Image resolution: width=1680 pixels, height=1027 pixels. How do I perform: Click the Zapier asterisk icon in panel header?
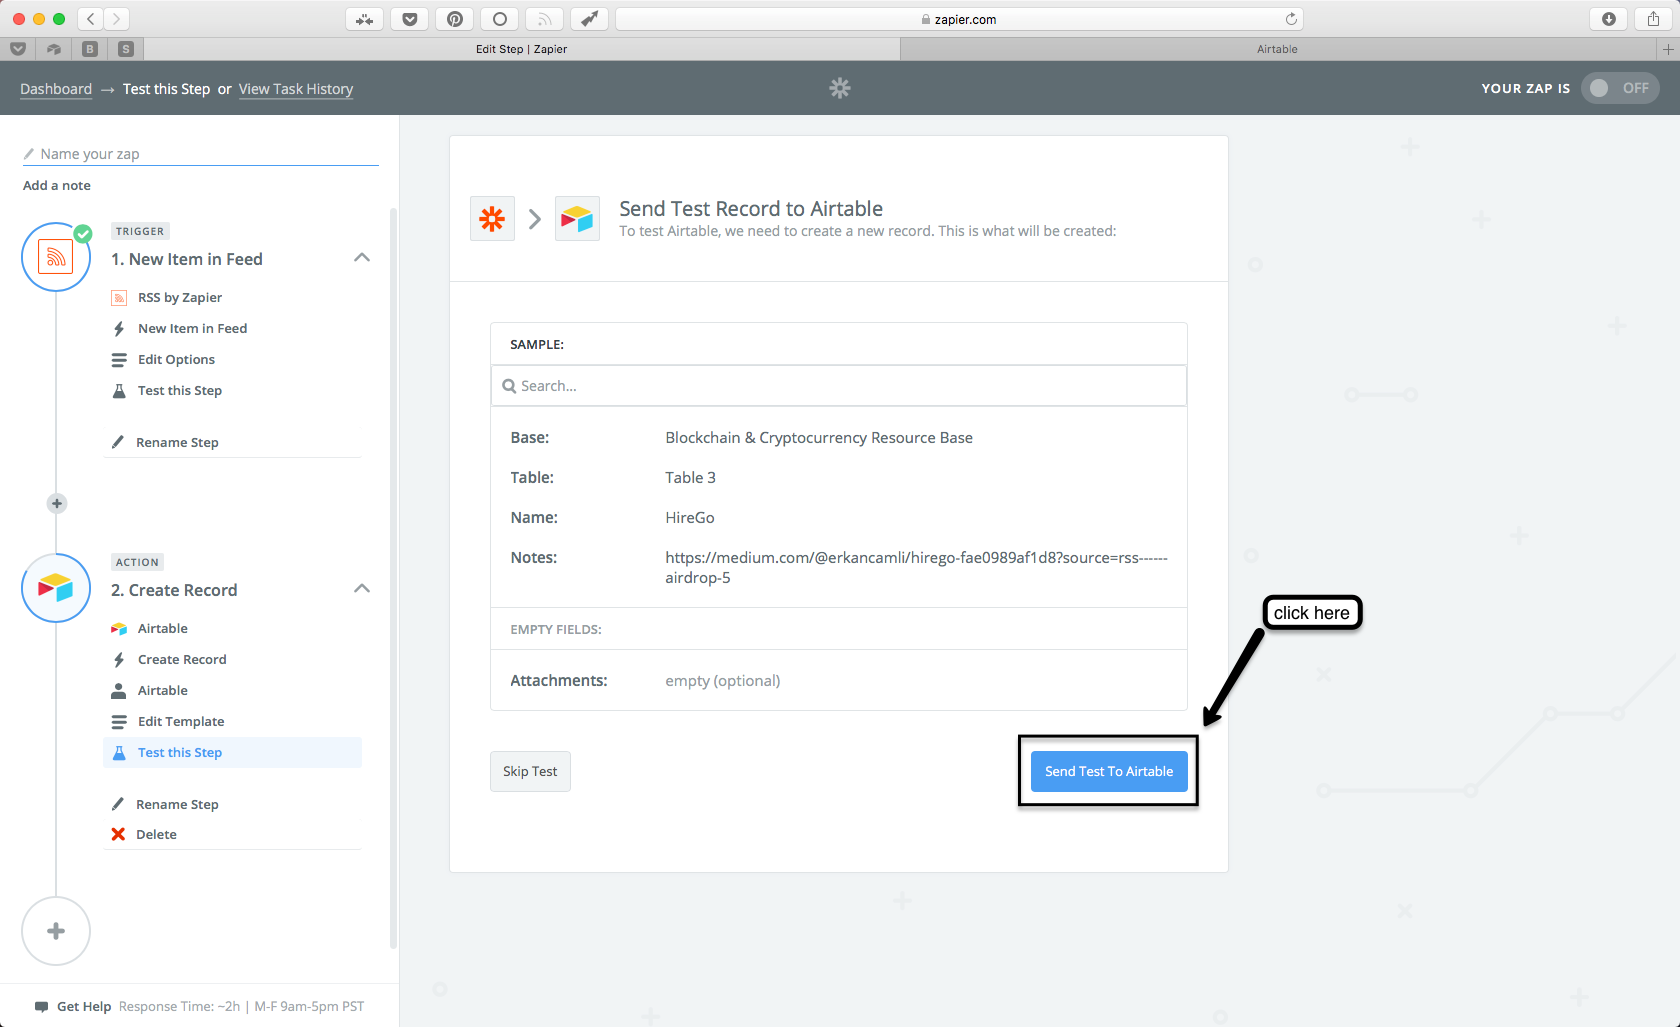click(x=492, y=218)
